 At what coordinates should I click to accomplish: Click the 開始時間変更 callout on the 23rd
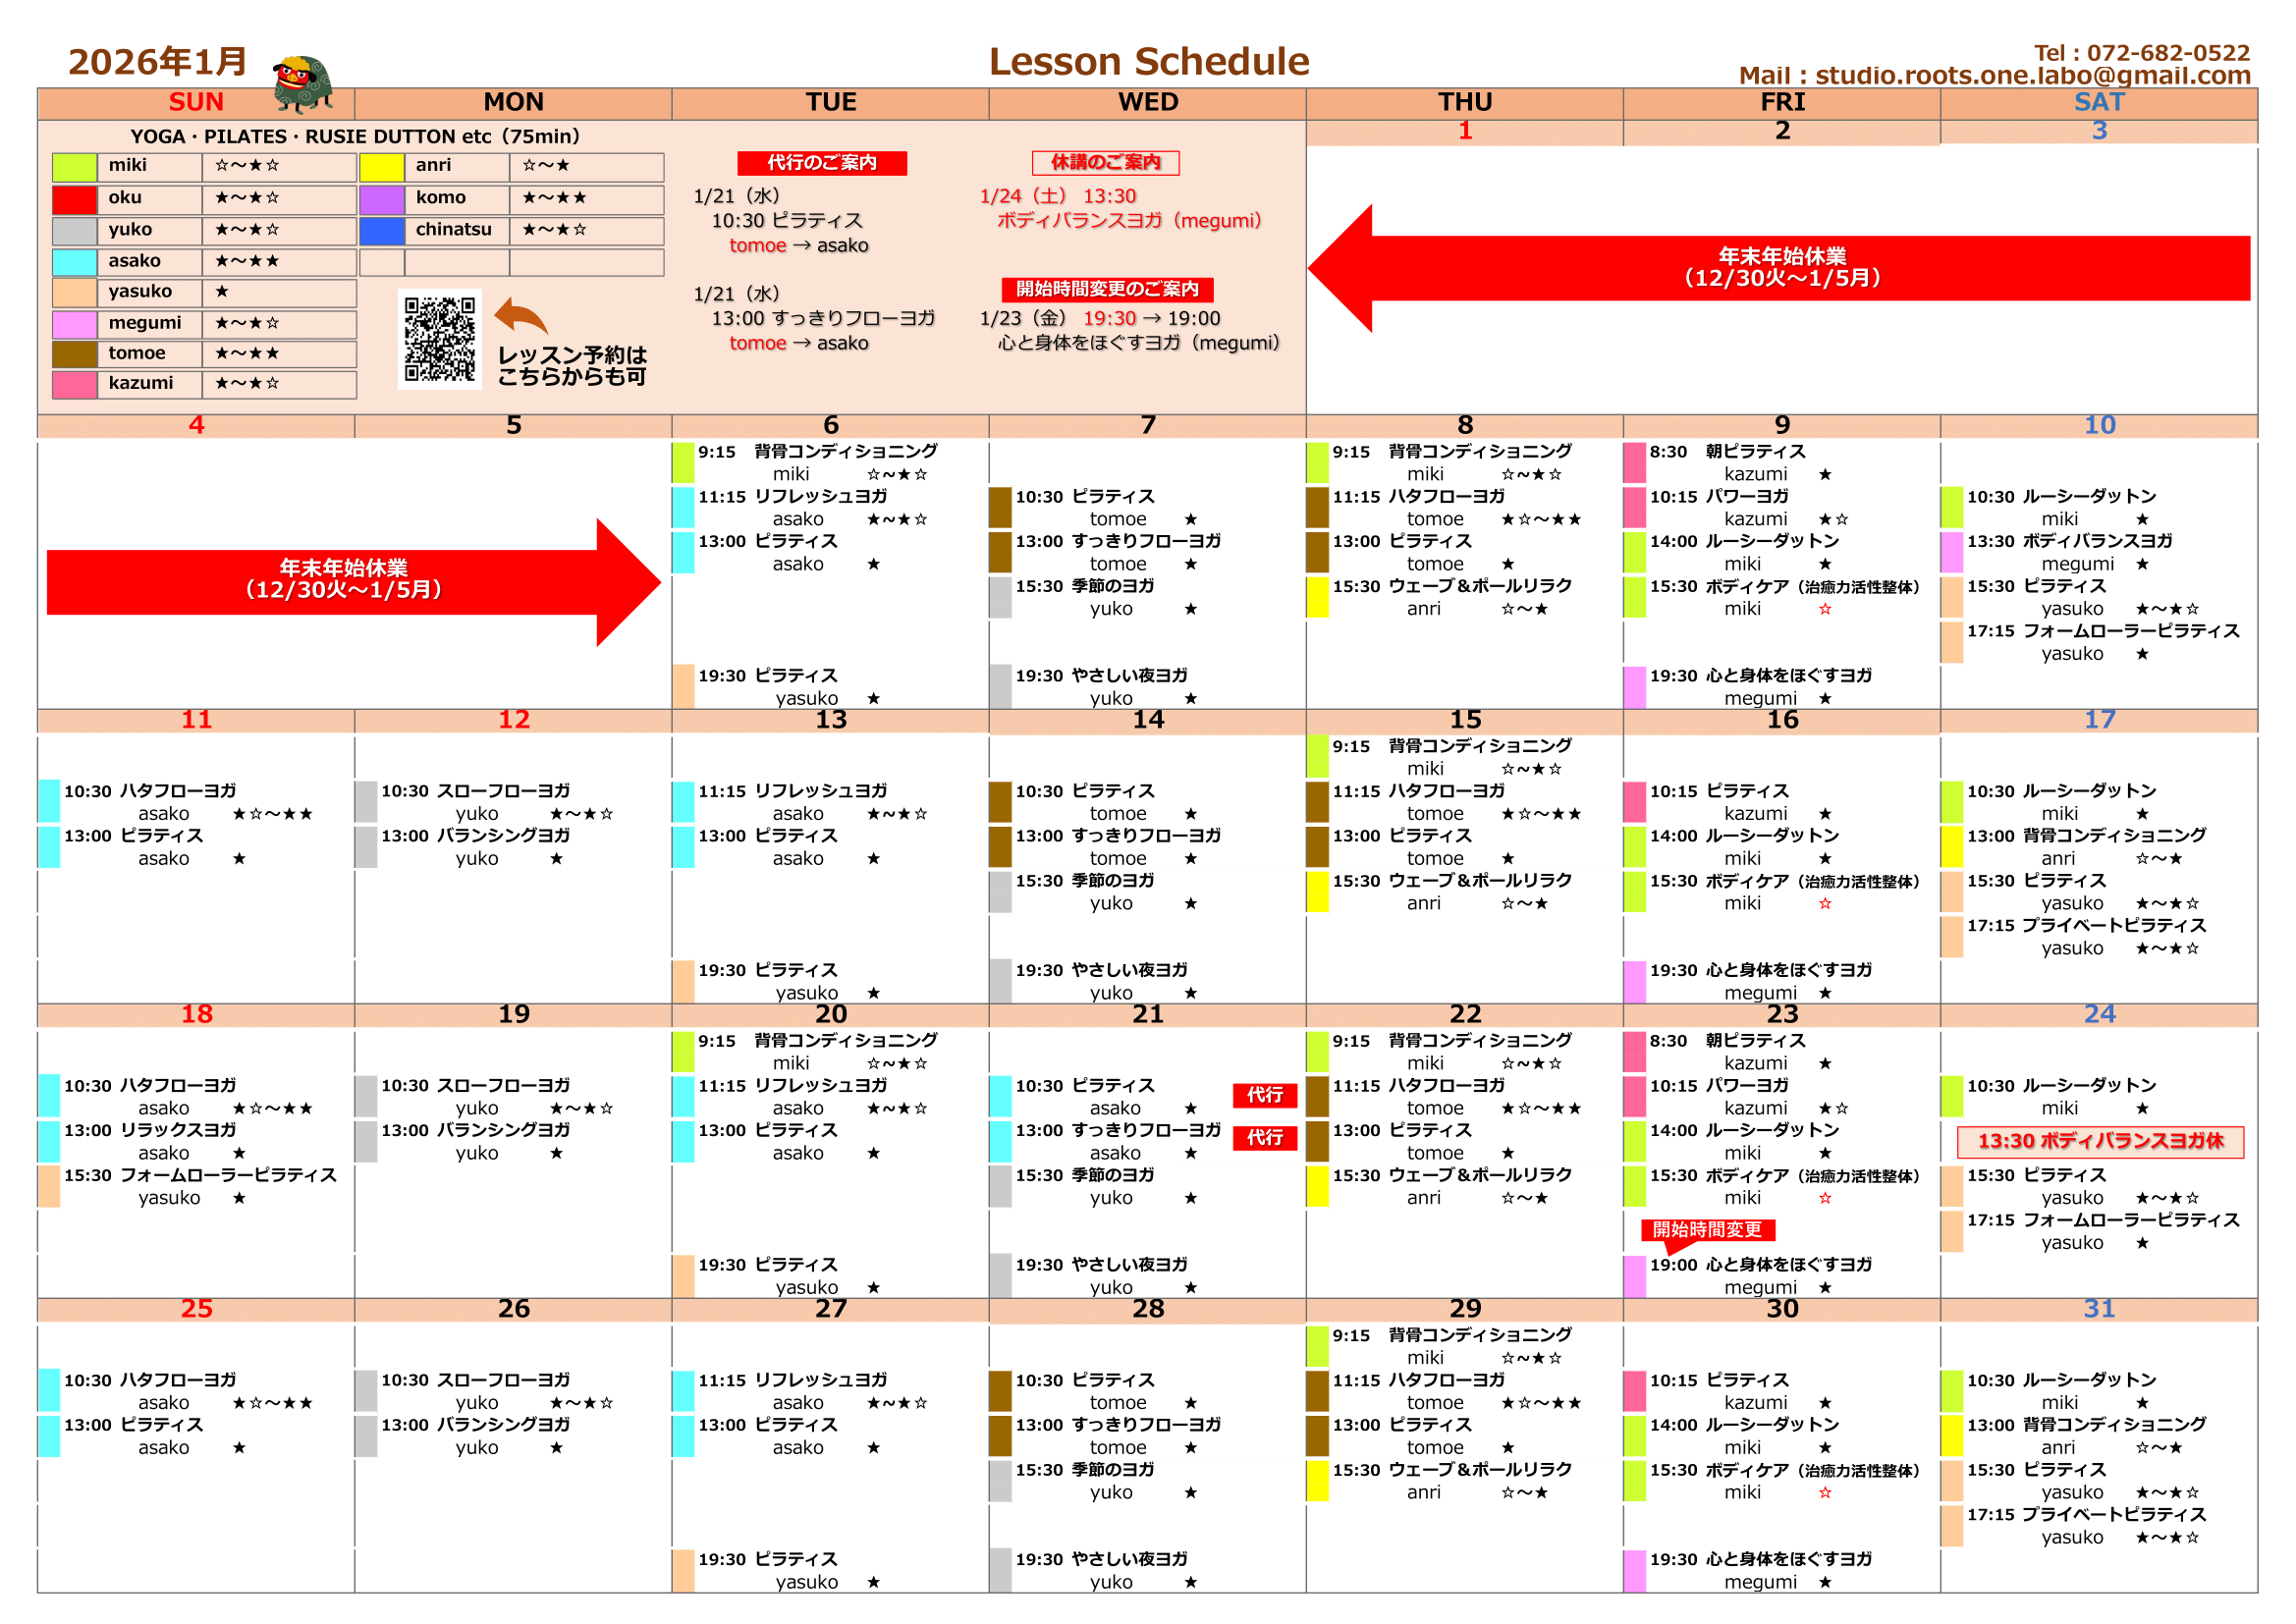click(x=1707, y=1230)
